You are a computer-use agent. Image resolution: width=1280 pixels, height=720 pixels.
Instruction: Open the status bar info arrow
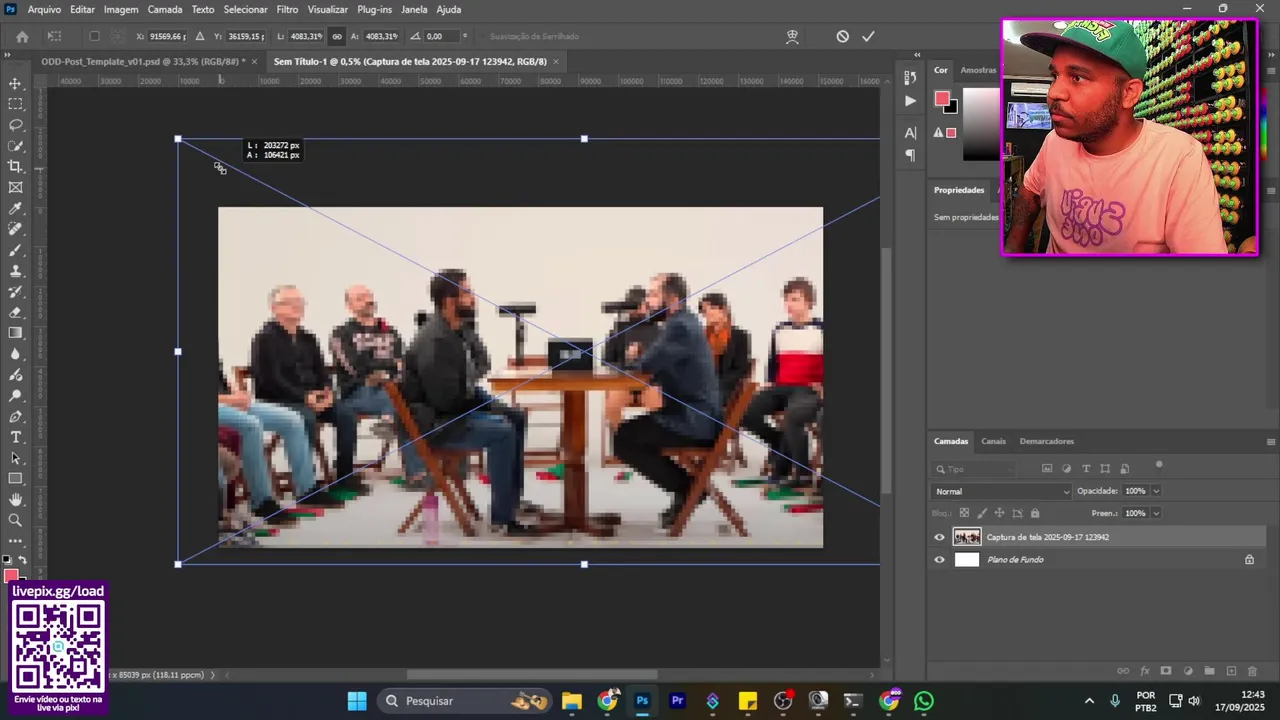click(212, 675)
